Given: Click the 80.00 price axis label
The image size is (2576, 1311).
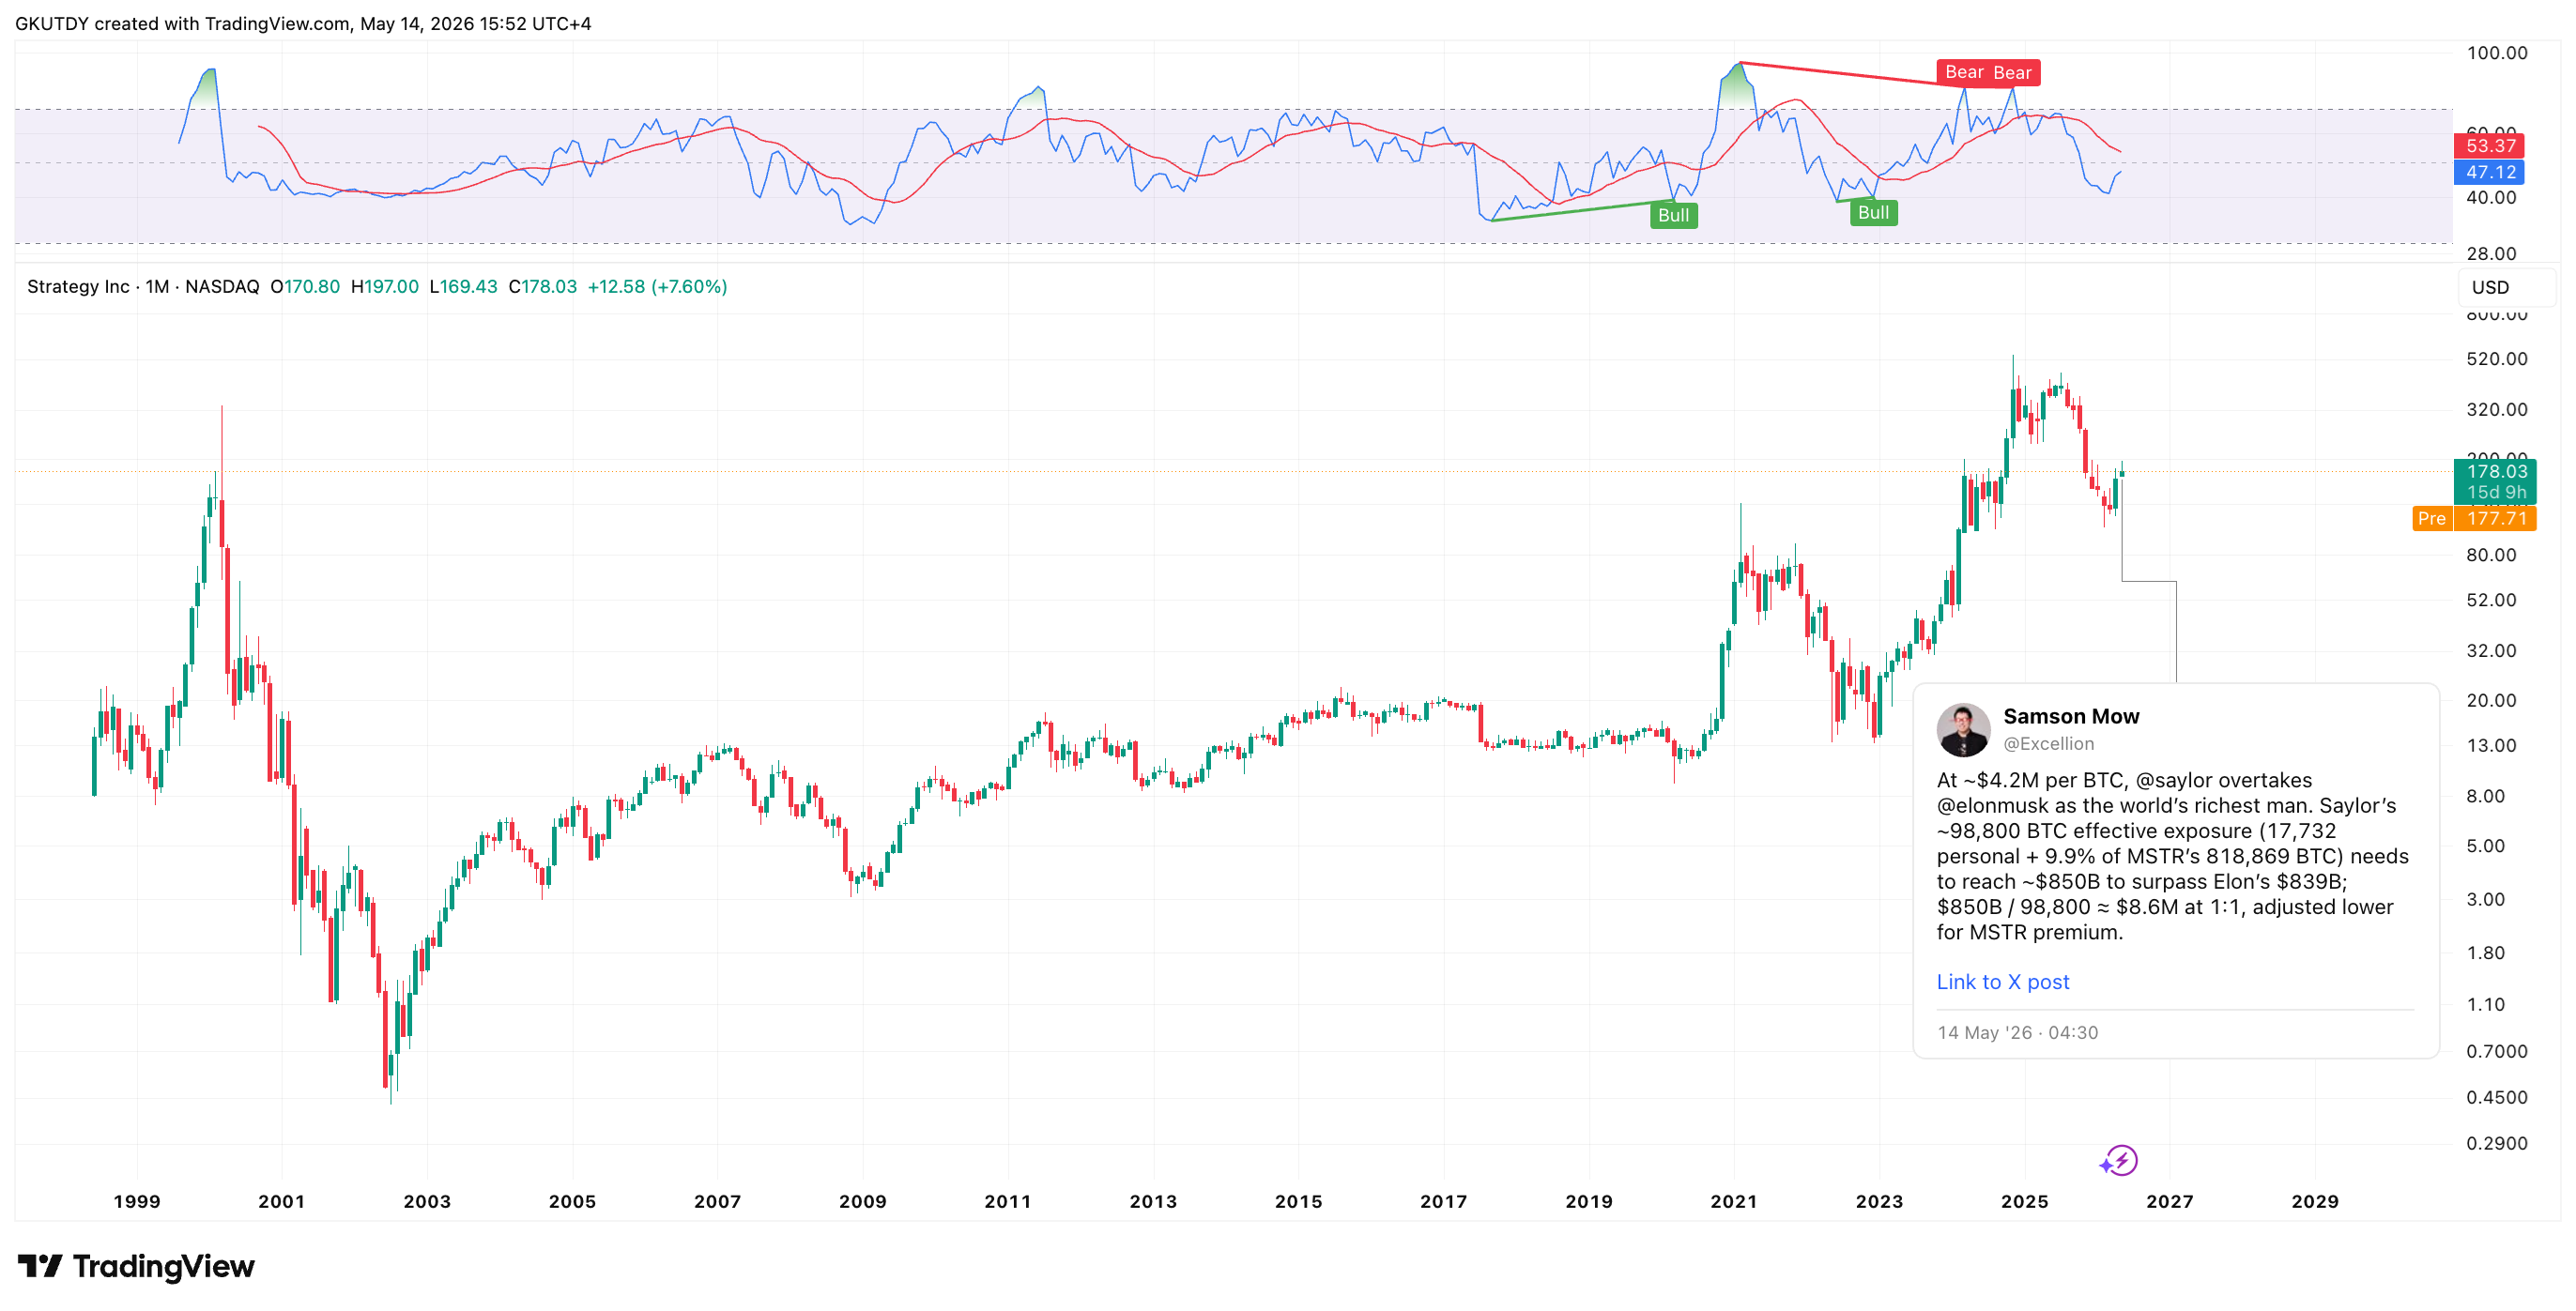Looking at the screenshot, I should (x=2491, y=555).
